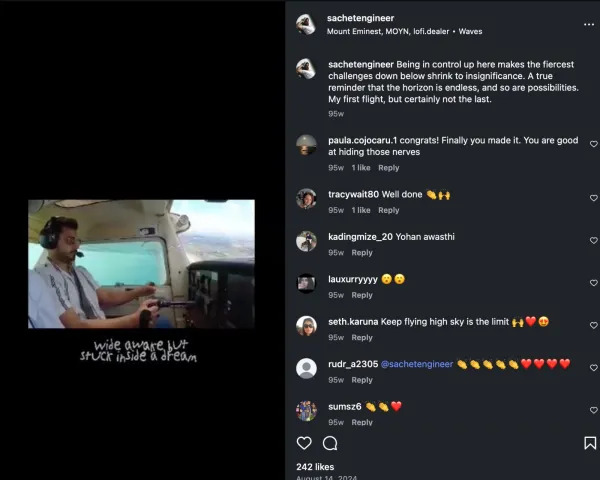Reply to kadingmize_20's comment

click(362, 253)
